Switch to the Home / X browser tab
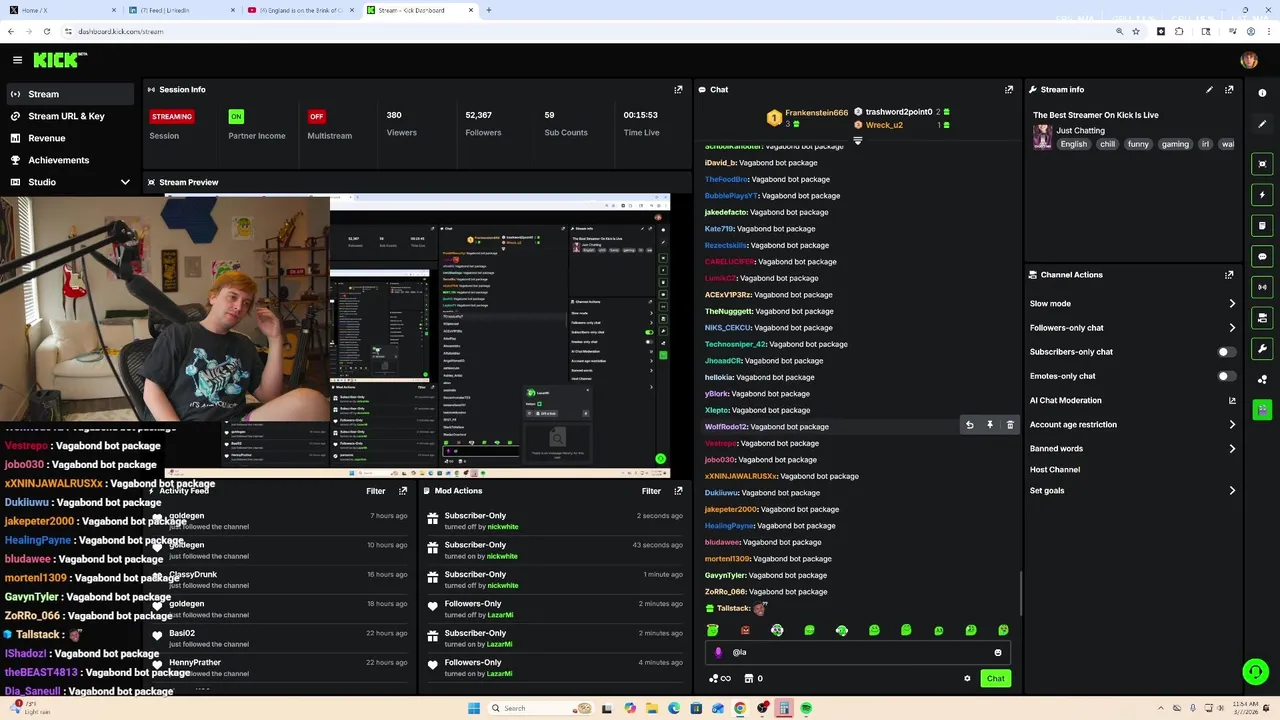Screen dimensions: 1280x720 point(60,10)
